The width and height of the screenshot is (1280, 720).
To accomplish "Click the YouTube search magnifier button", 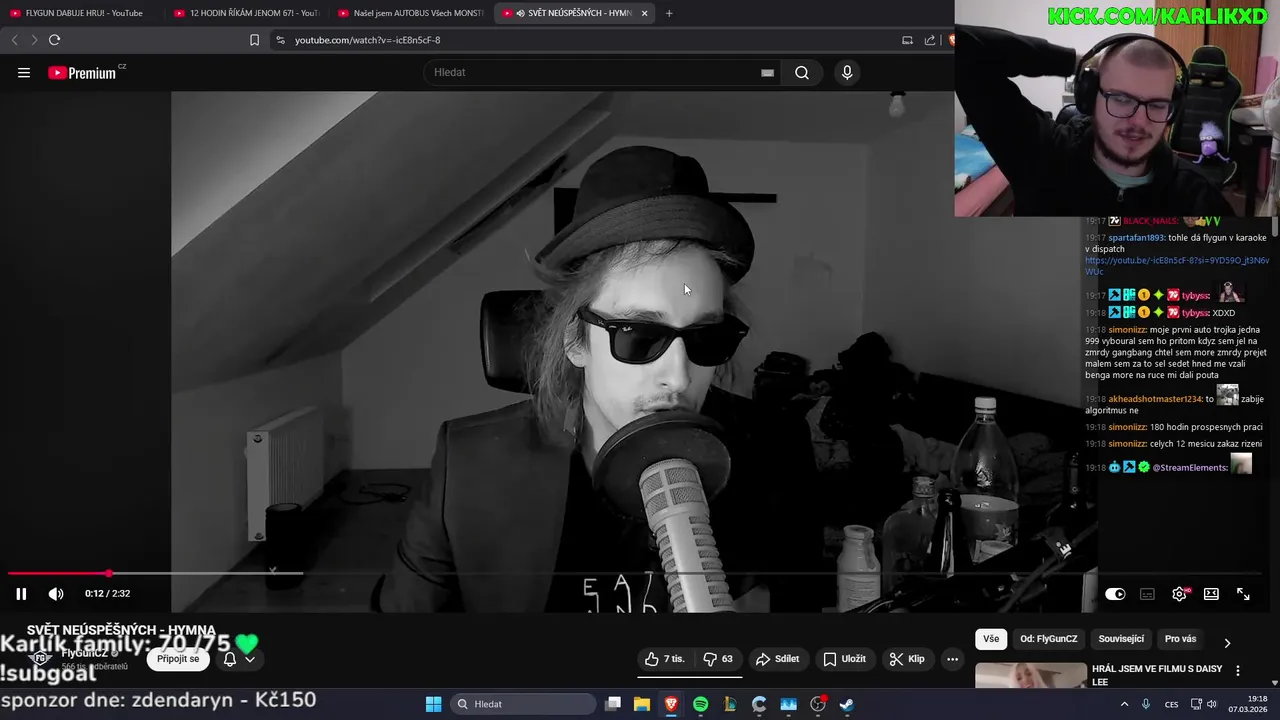I will tap(802, 72).
